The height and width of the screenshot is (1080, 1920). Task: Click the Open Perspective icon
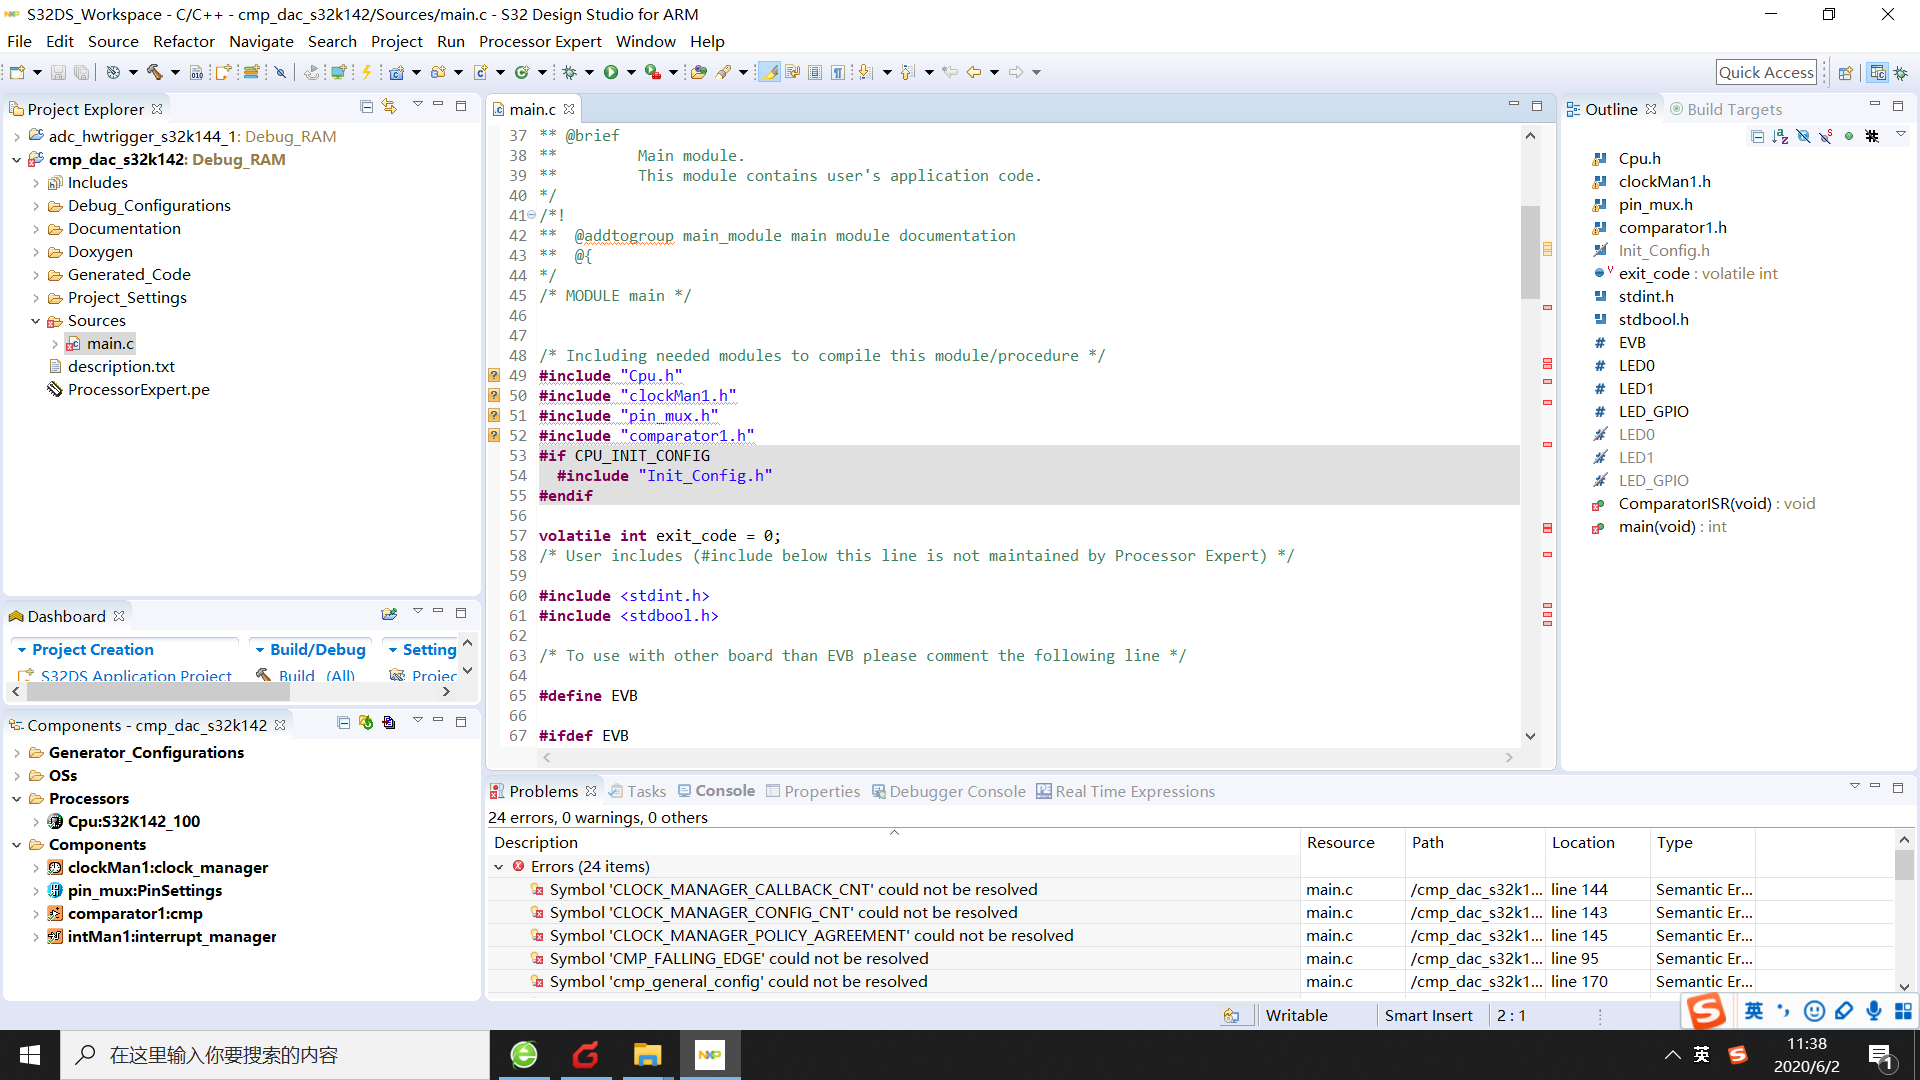pyautogui.click(x=1846, y=72)
